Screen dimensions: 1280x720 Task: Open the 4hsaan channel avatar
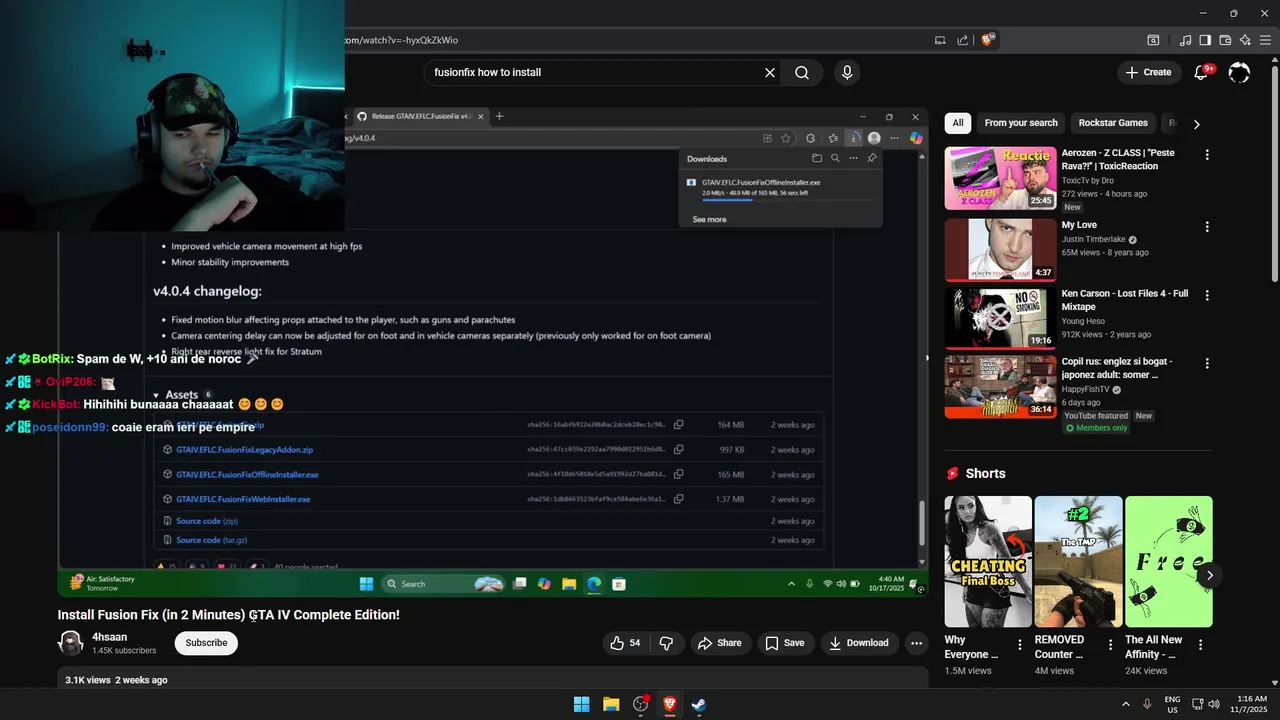71,643
